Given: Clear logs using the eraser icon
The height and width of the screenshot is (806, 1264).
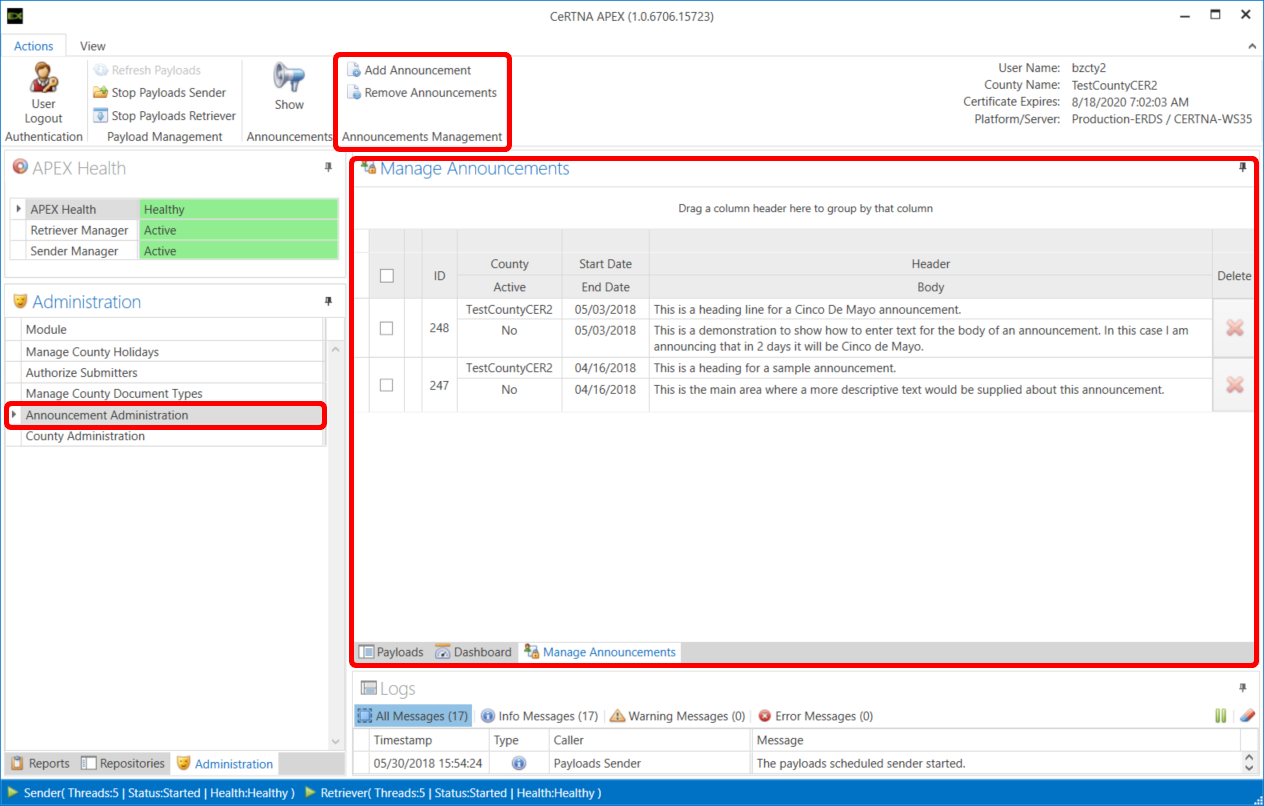Looking at the screenshot, I should [x=1246, y=716].
